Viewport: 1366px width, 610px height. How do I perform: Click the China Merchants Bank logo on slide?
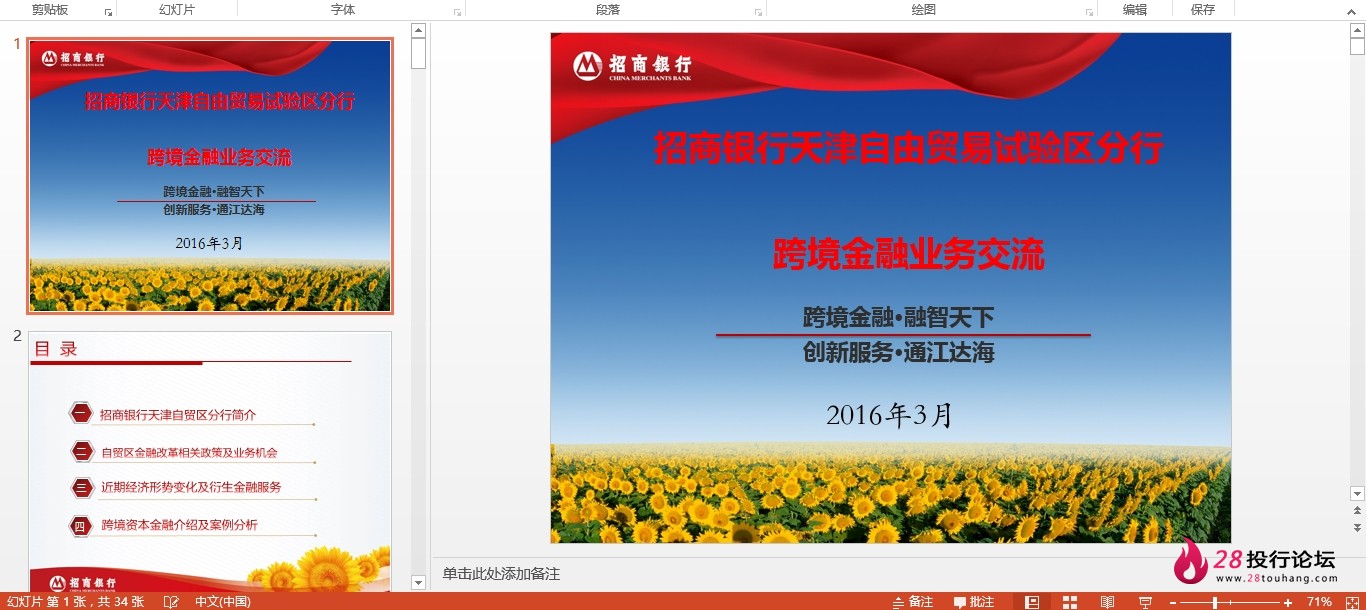[632, 66]
